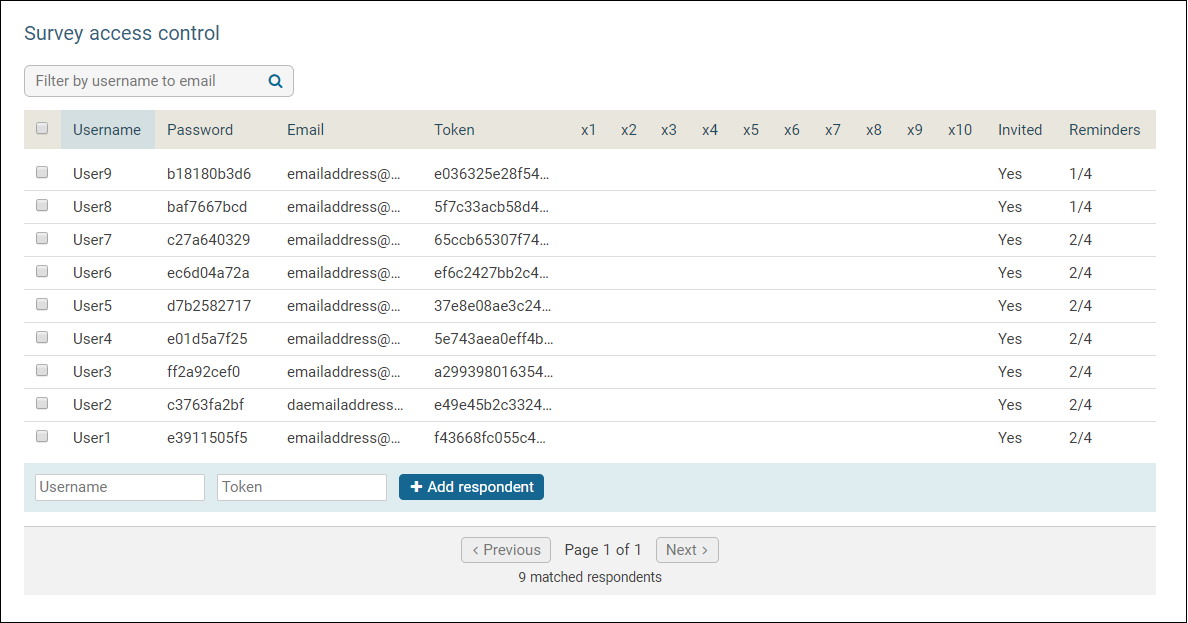Click token 65ccb65307f74…

click(491, 239)
